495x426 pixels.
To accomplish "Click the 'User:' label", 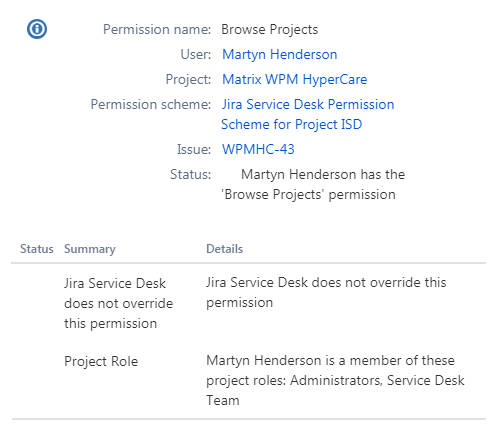I will click(196, 55).
